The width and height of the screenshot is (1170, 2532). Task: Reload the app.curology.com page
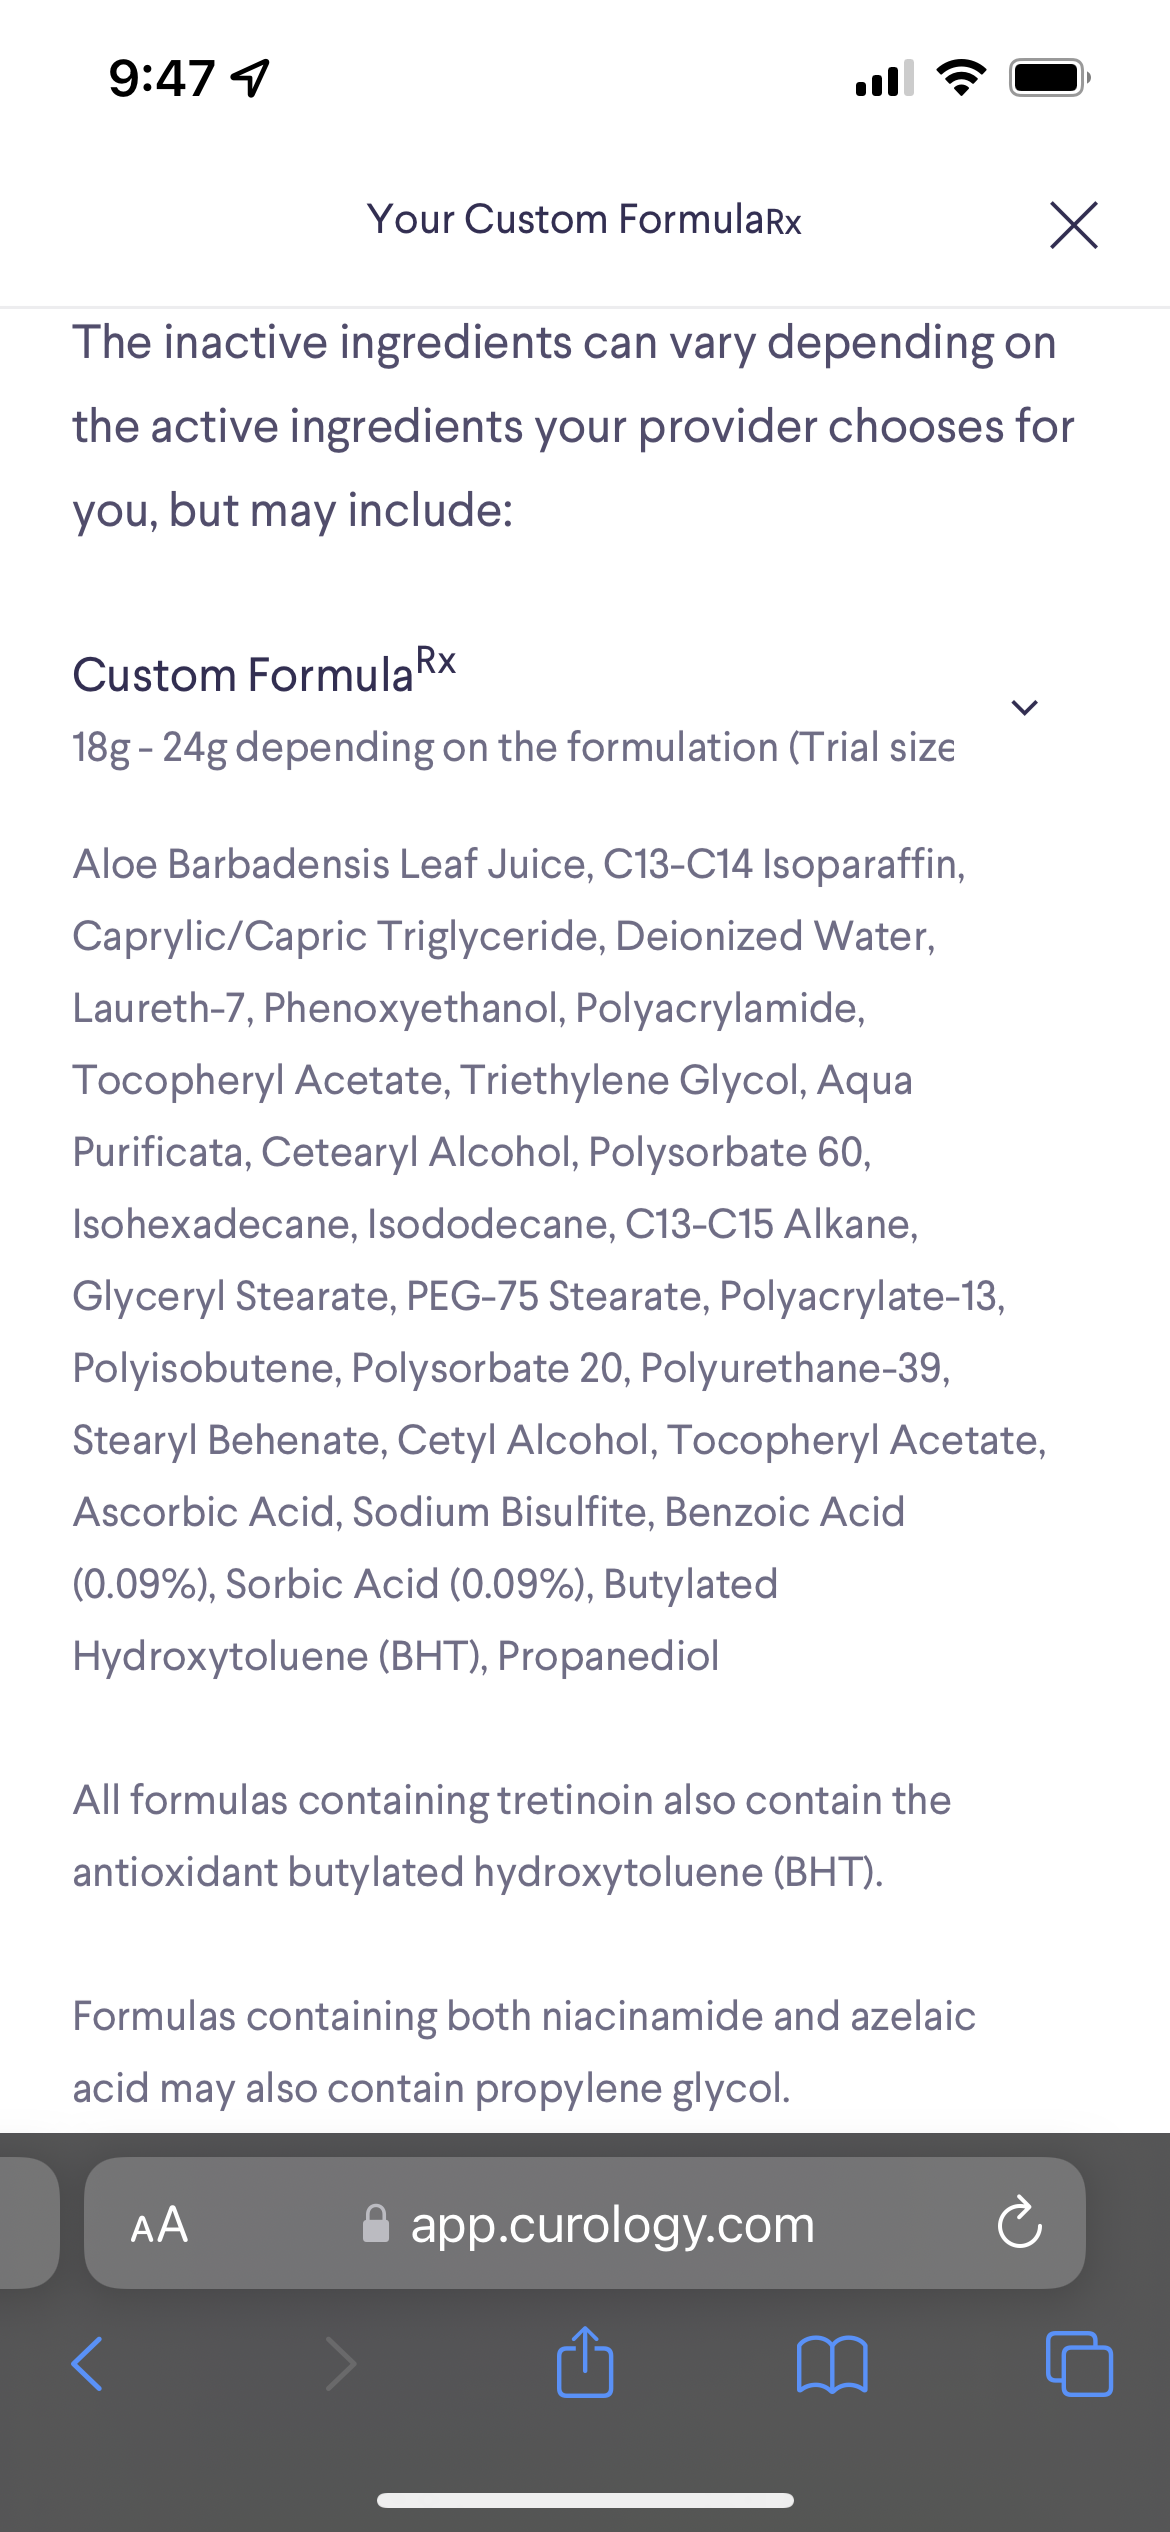tap(1019, 2225)
